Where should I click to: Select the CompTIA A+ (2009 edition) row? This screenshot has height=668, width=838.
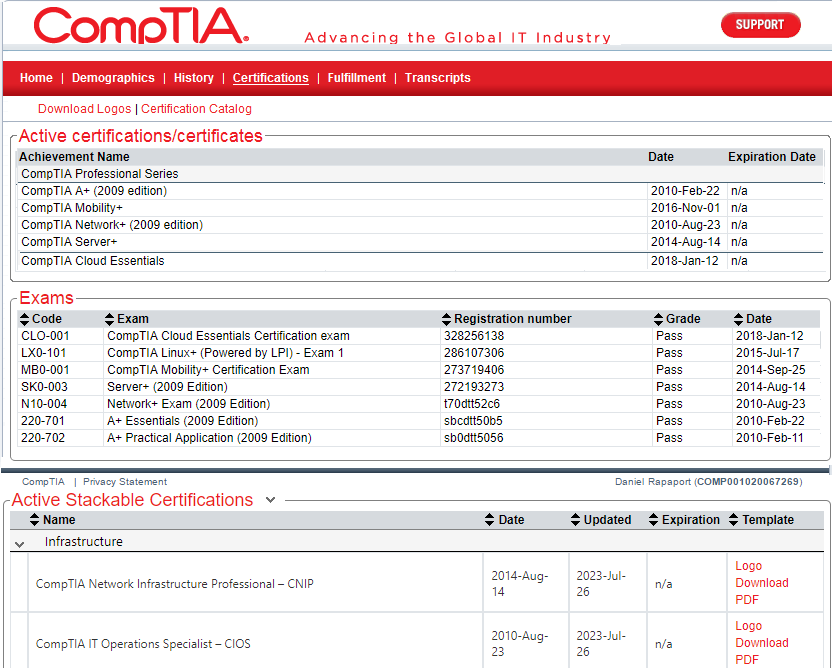pos(420,191)
